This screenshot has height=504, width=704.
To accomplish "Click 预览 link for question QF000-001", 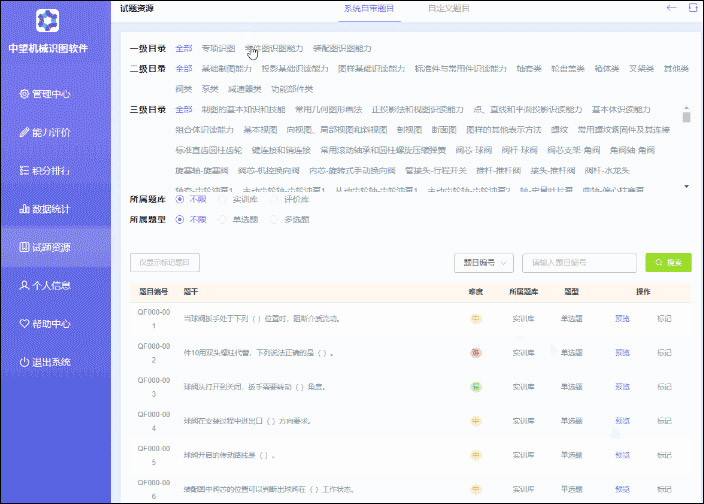I will tap(622, 318).
